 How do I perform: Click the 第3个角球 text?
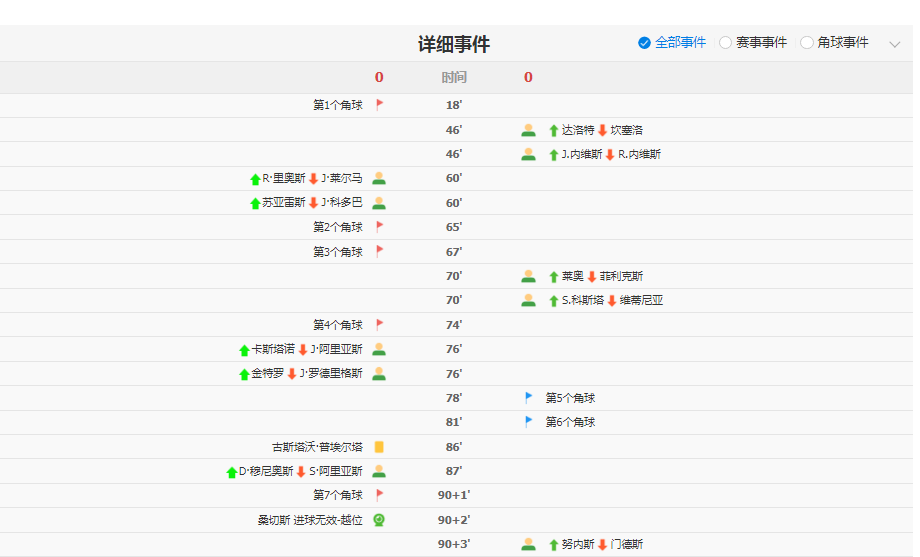click(x=338, y=252)
